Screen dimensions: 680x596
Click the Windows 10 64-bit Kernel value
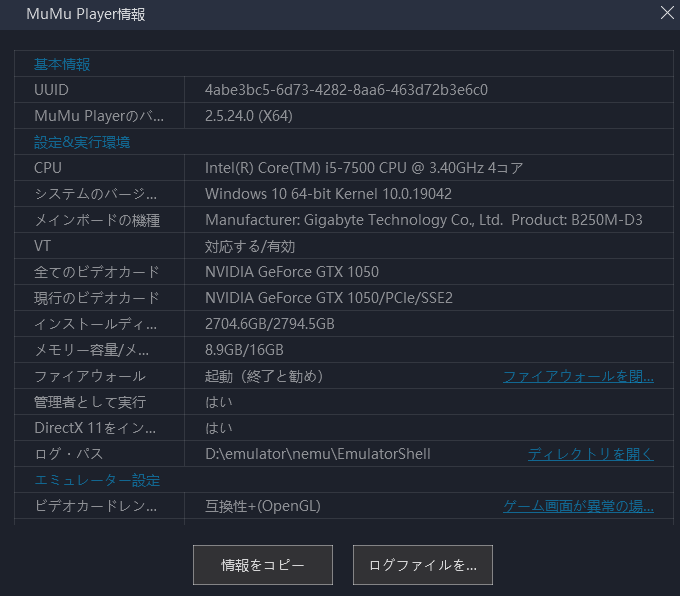click(x=328, y=194)
